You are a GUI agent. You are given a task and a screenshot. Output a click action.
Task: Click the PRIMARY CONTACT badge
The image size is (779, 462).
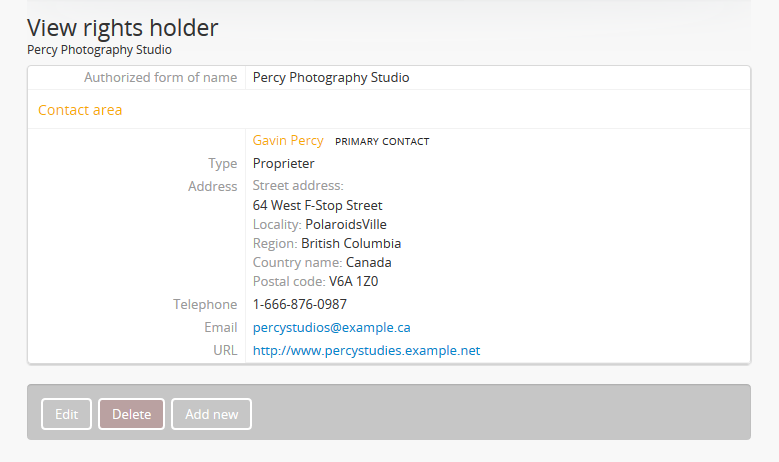(382, 142)
